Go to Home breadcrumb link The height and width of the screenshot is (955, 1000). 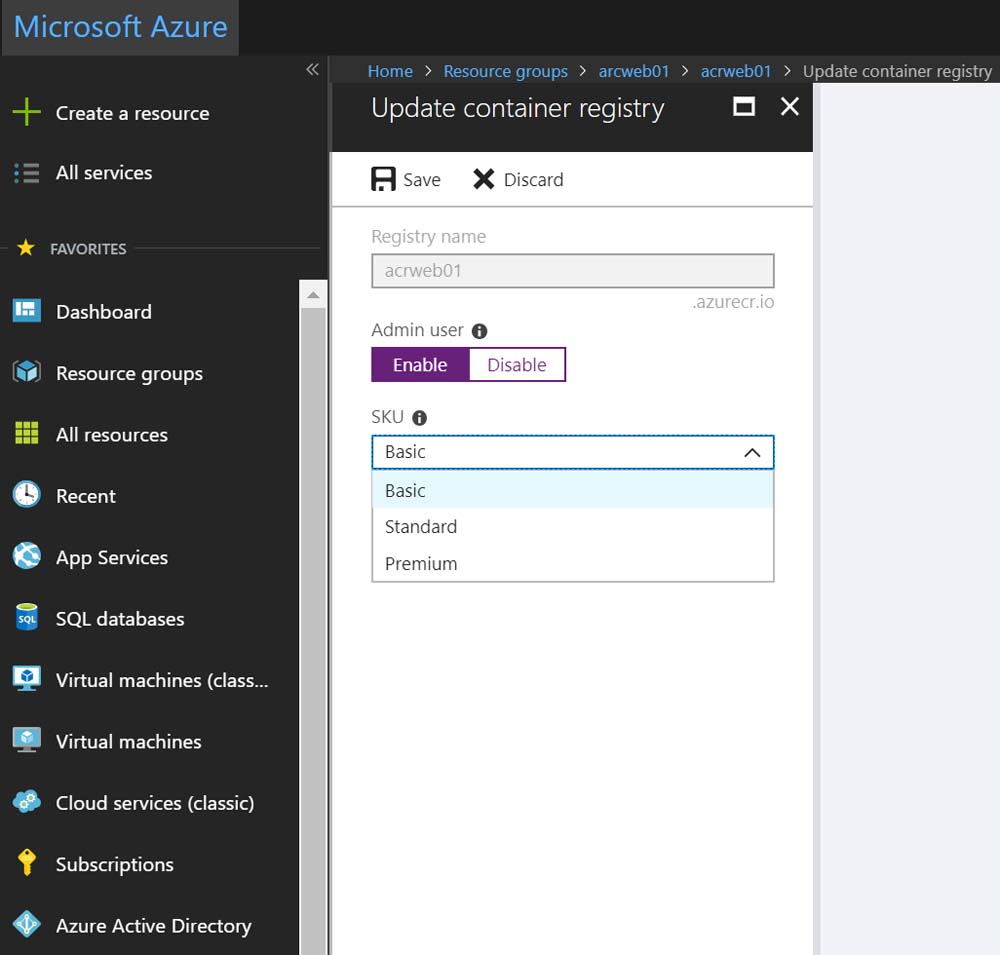point(390,71)
